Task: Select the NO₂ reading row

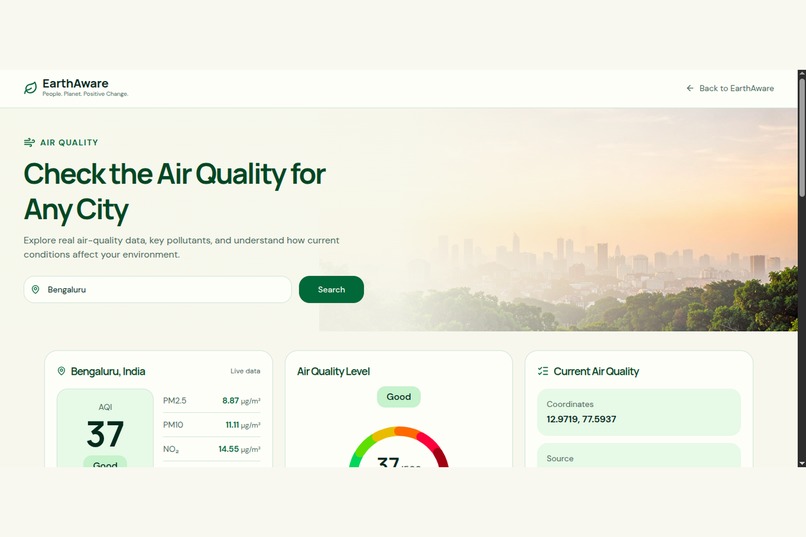Action: tap(211, 449)
